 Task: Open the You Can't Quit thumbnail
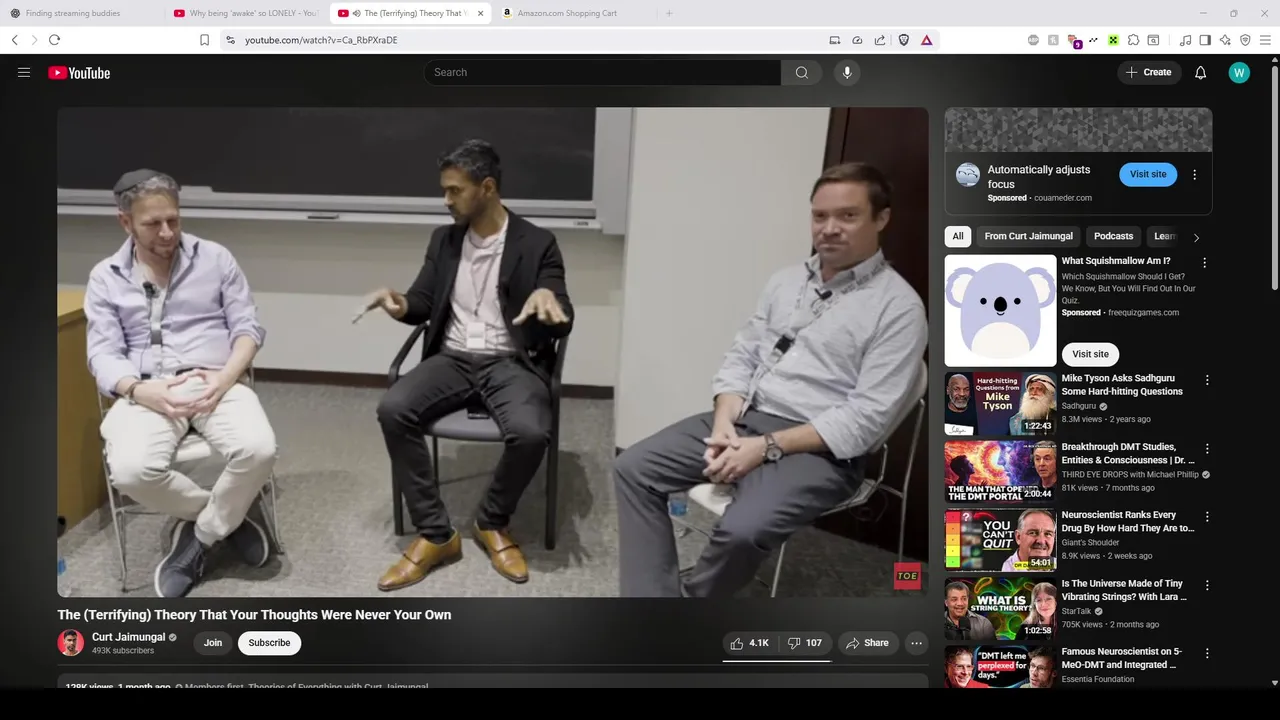pyautogui.click(x=1000, y=540)
